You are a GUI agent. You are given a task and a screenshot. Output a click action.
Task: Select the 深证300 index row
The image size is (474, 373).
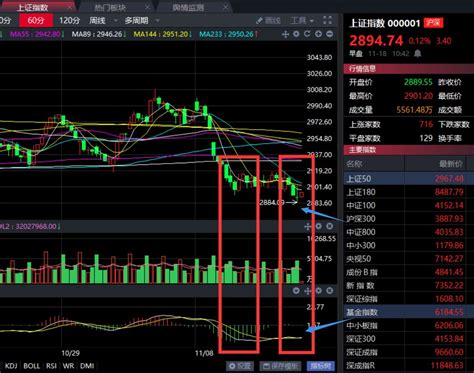[x=409, y=339]
